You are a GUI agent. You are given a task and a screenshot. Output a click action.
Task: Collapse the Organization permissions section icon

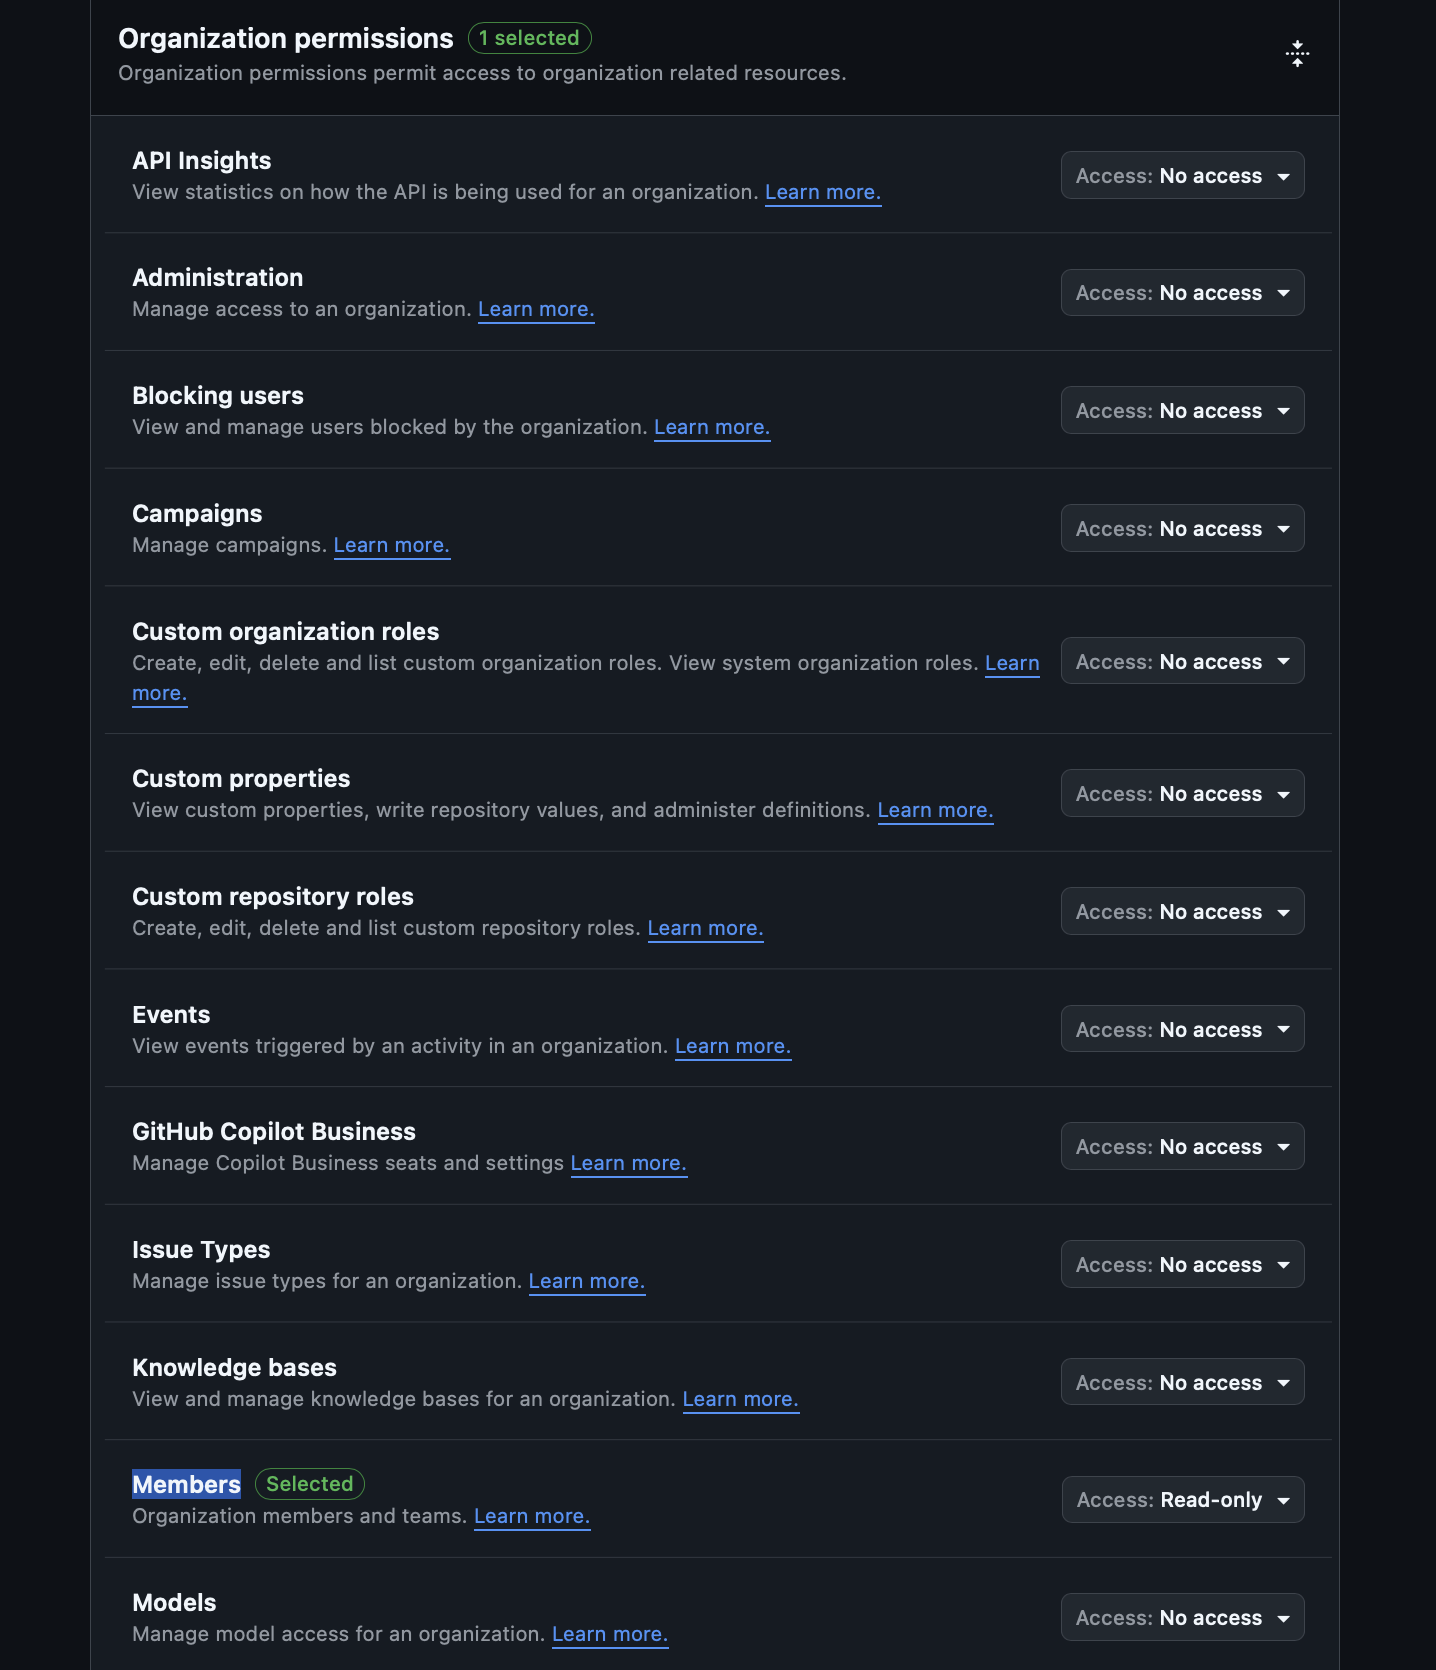[x=1297, y=54]
